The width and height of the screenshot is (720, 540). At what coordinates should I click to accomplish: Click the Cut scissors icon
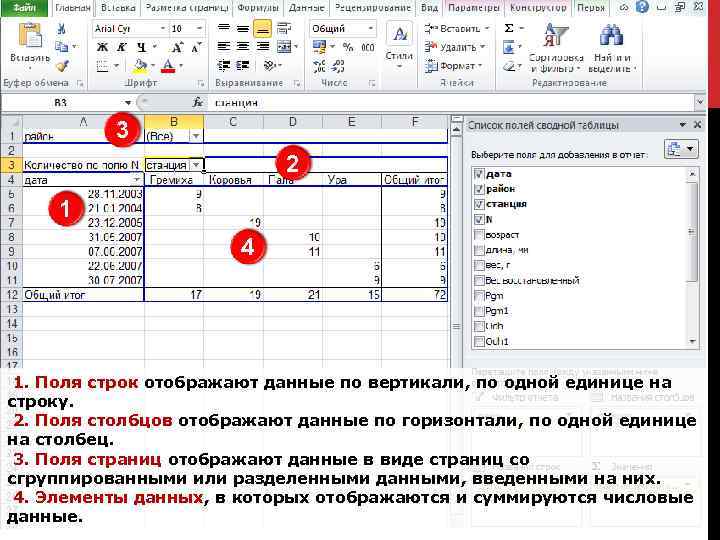point(62,29)
